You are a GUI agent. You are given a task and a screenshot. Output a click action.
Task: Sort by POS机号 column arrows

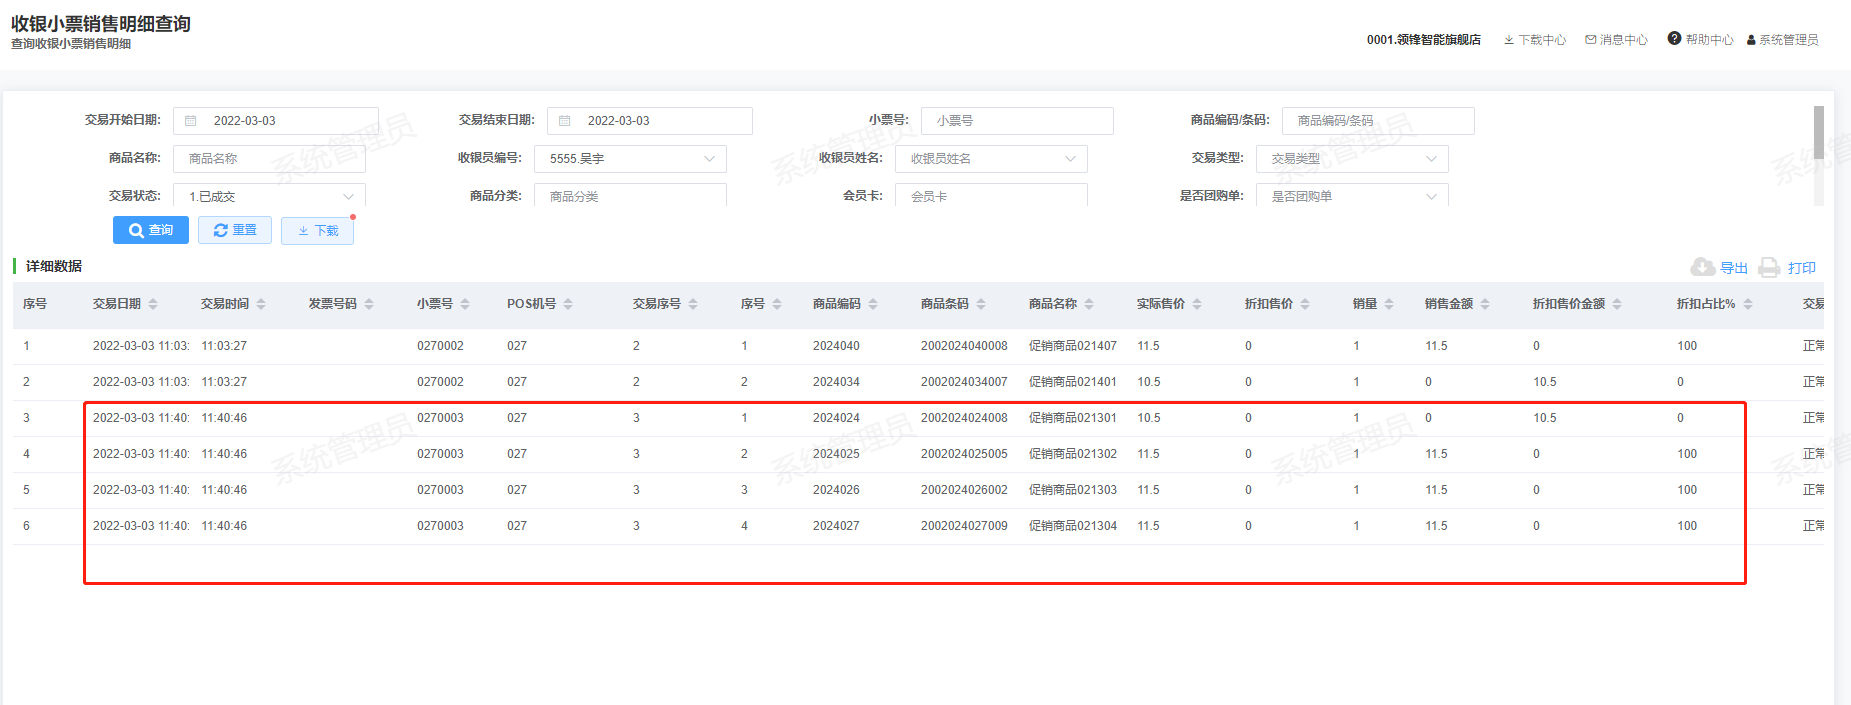[x=568, y=304]
